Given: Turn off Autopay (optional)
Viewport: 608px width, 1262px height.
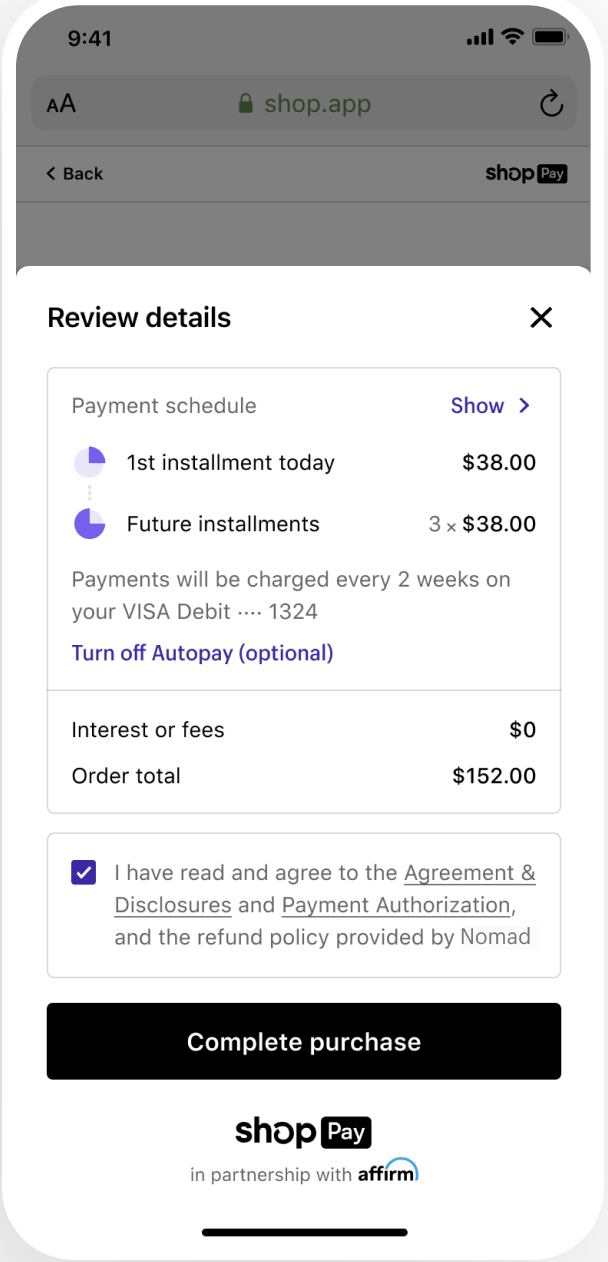Looking at the screenshot, I should tap(202, 653).
